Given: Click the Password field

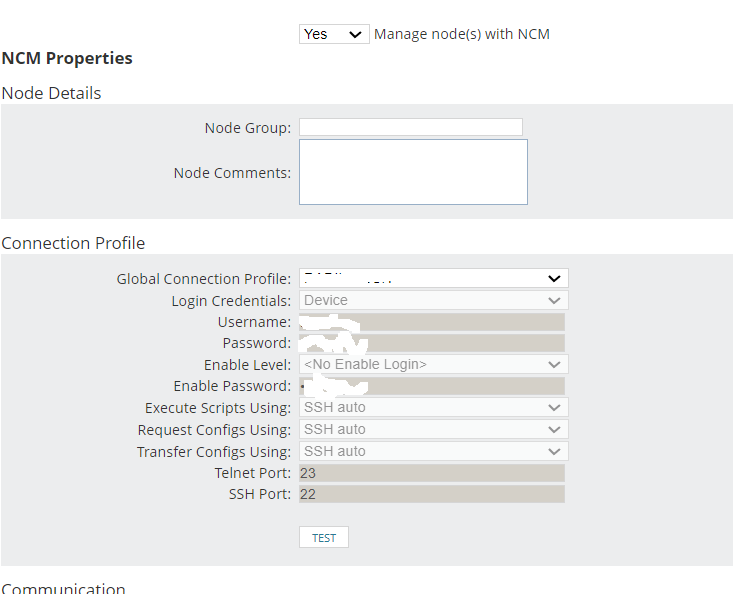Looking at the screenshot, I should pyautogui.click(x=432, y=343).
